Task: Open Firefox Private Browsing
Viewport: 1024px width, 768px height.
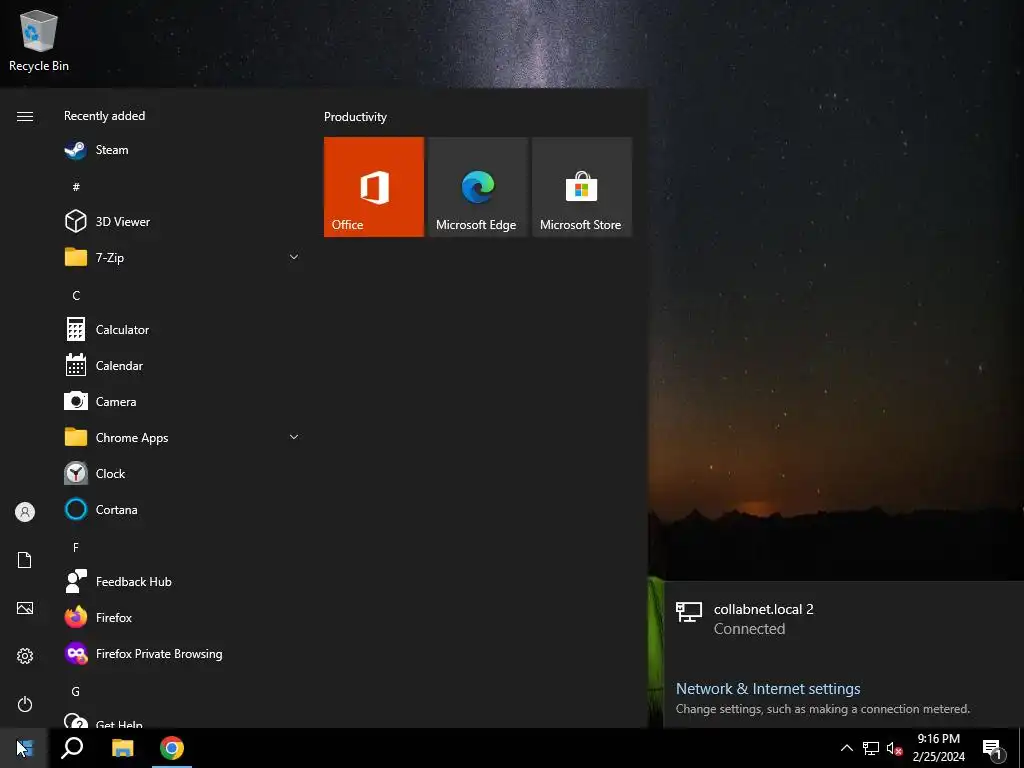Action: [x=183, y=653]
